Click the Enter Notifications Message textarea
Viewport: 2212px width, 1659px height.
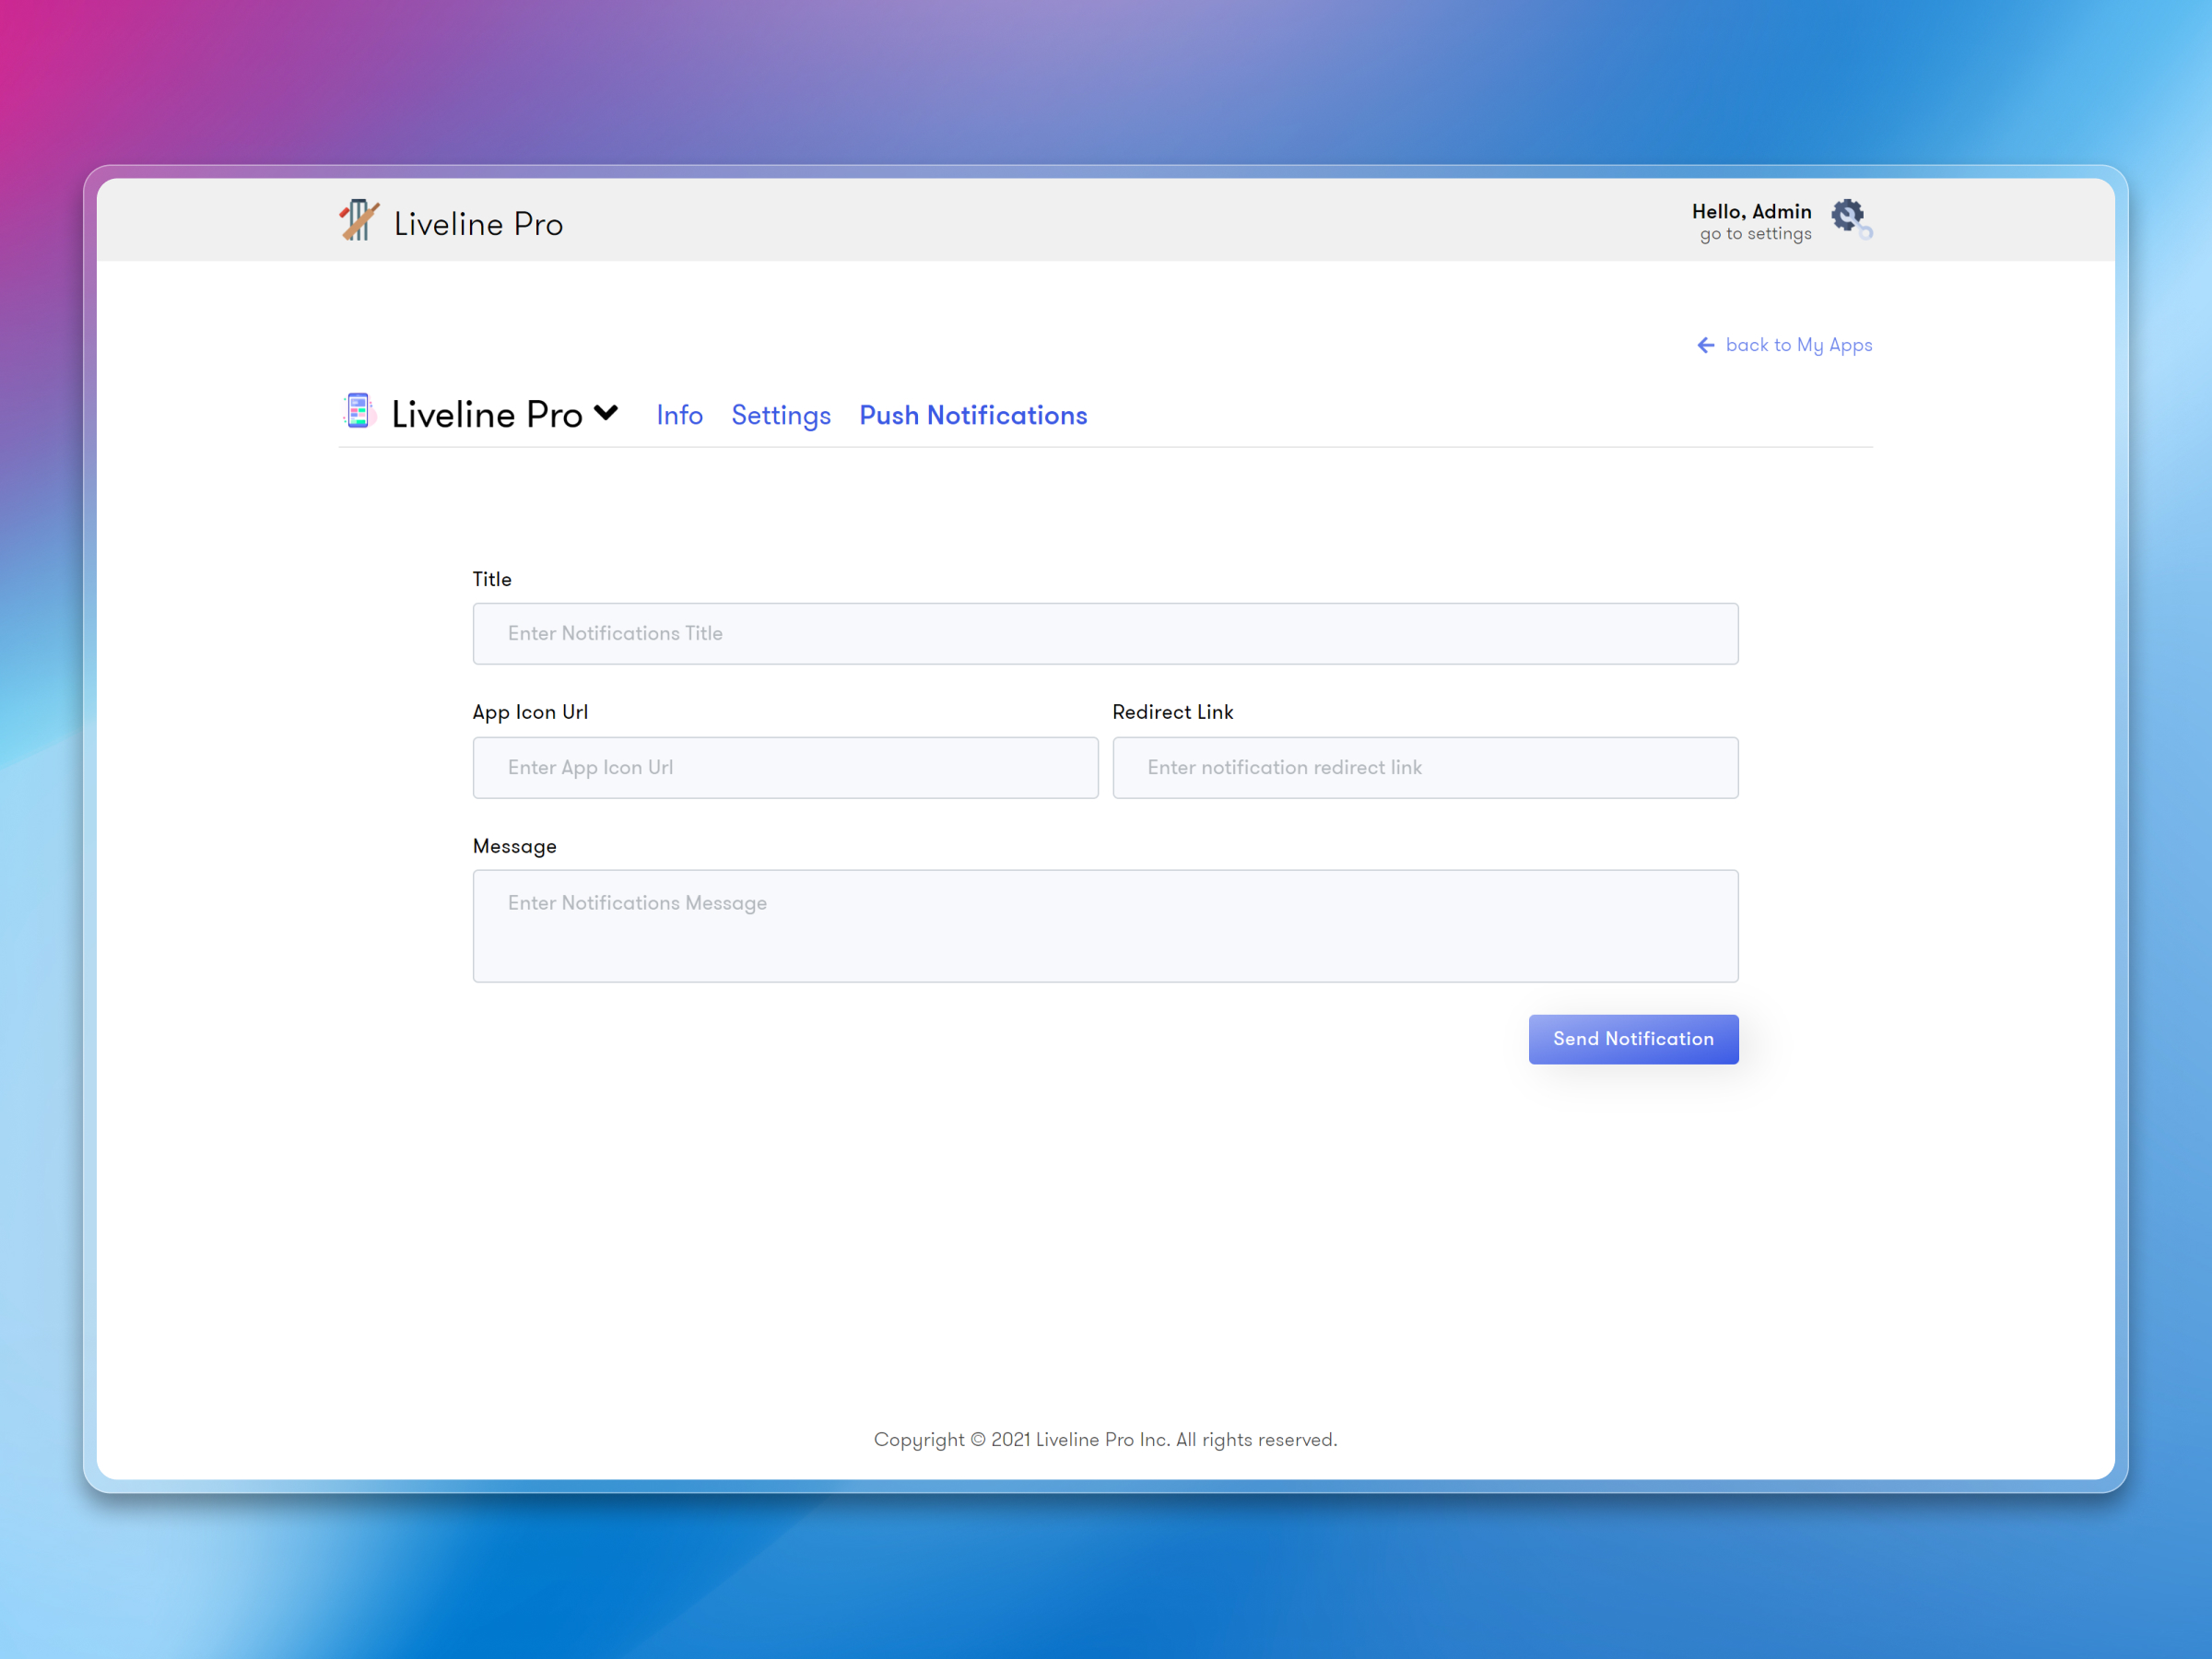pyautogui.click(x=1104, y=925)
